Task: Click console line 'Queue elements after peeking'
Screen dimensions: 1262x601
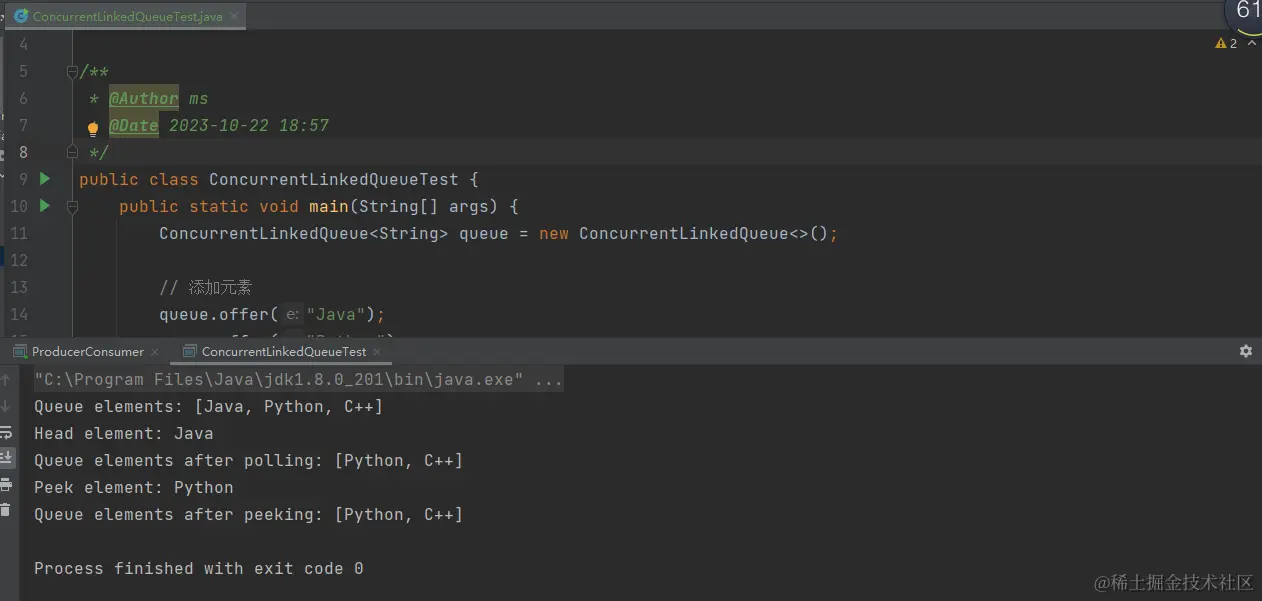Action: (249, 515)
